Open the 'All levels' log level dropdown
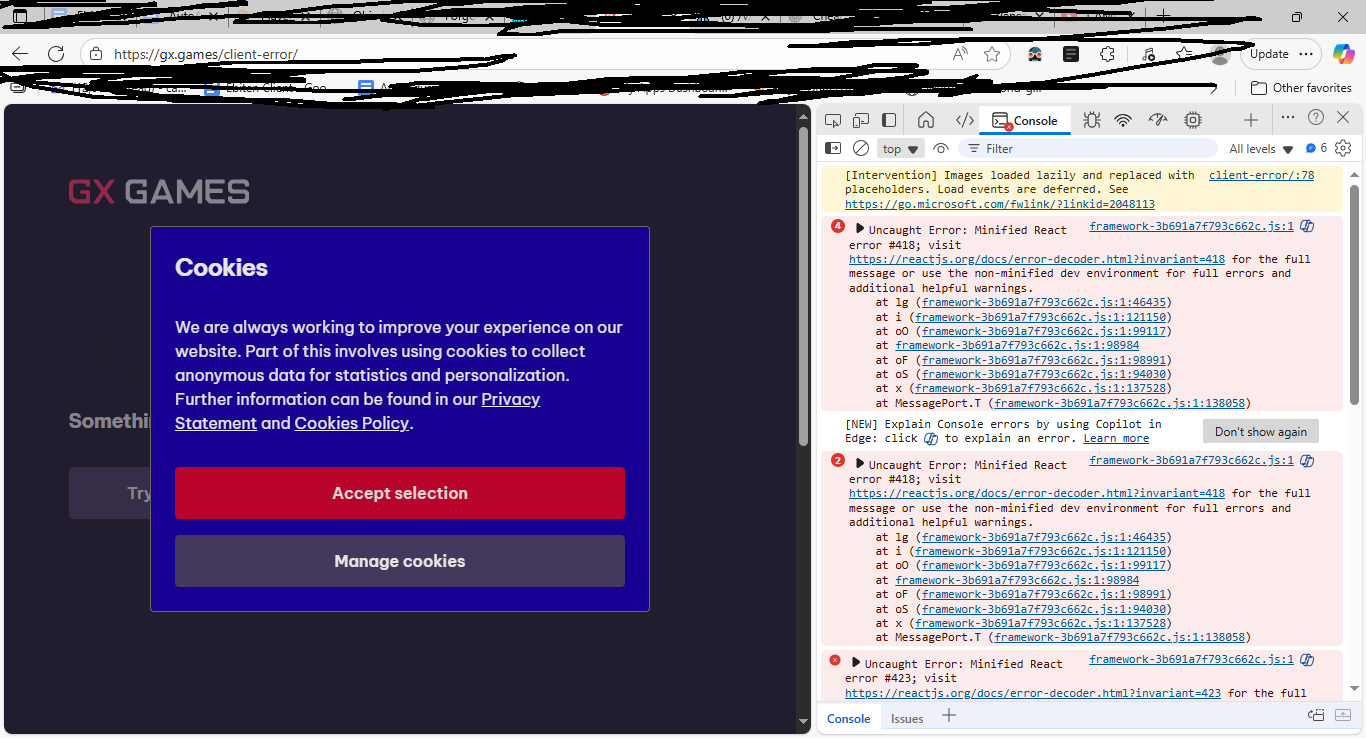This screenshot has height=738, width=1366. coord(1261,149)
